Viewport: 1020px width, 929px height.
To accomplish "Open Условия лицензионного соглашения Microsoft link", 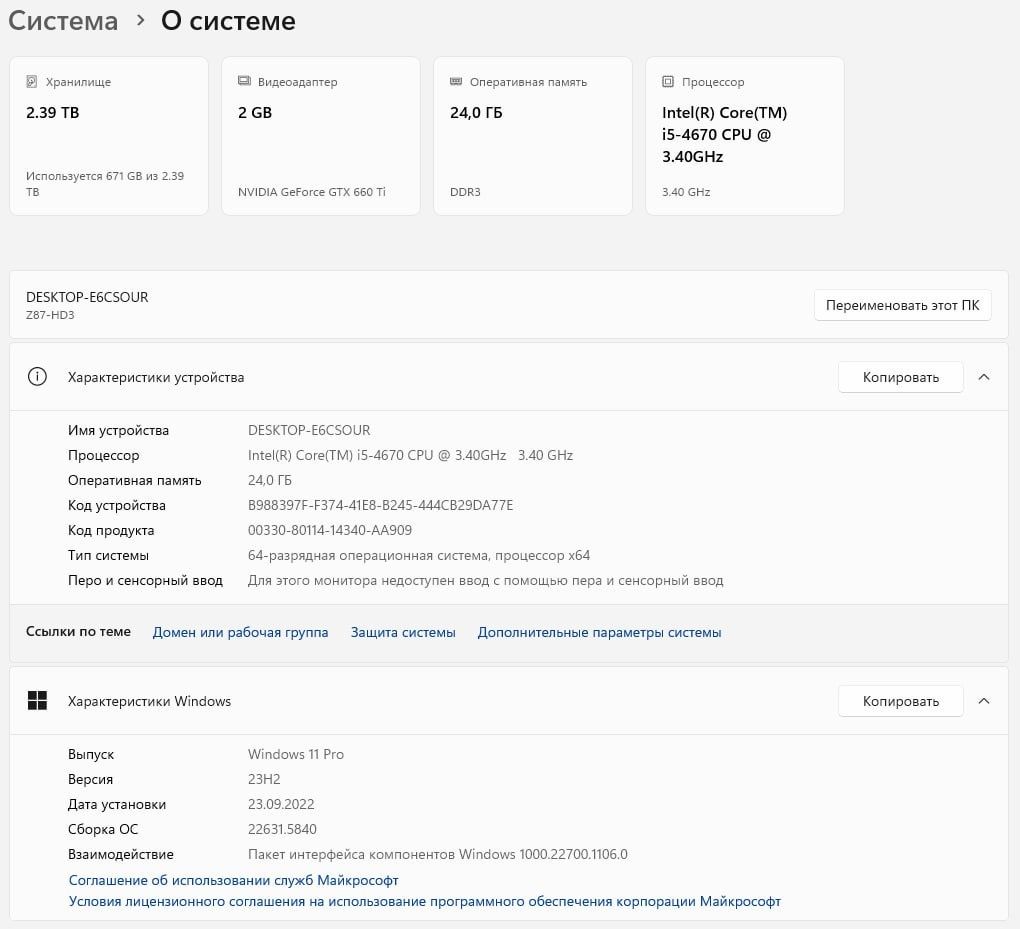I will pyautogui.click(x=425, y=902).
